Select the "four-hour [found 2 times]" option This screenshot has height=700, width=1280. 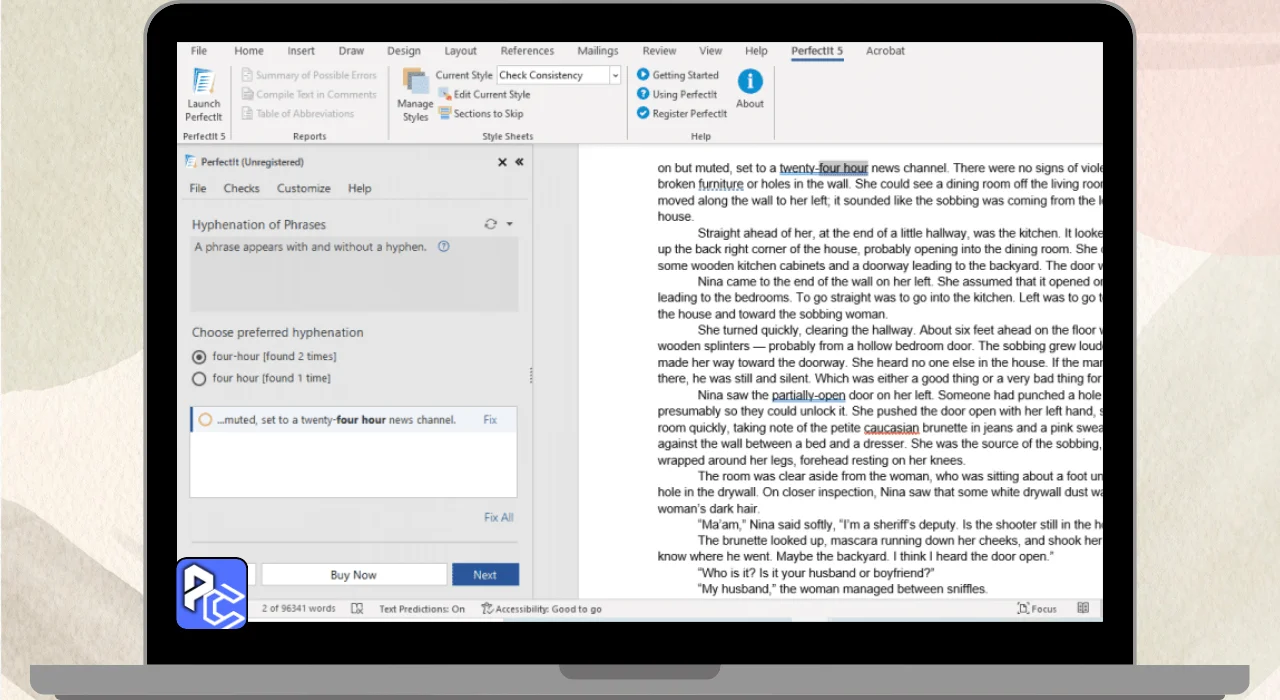[199, 357]
